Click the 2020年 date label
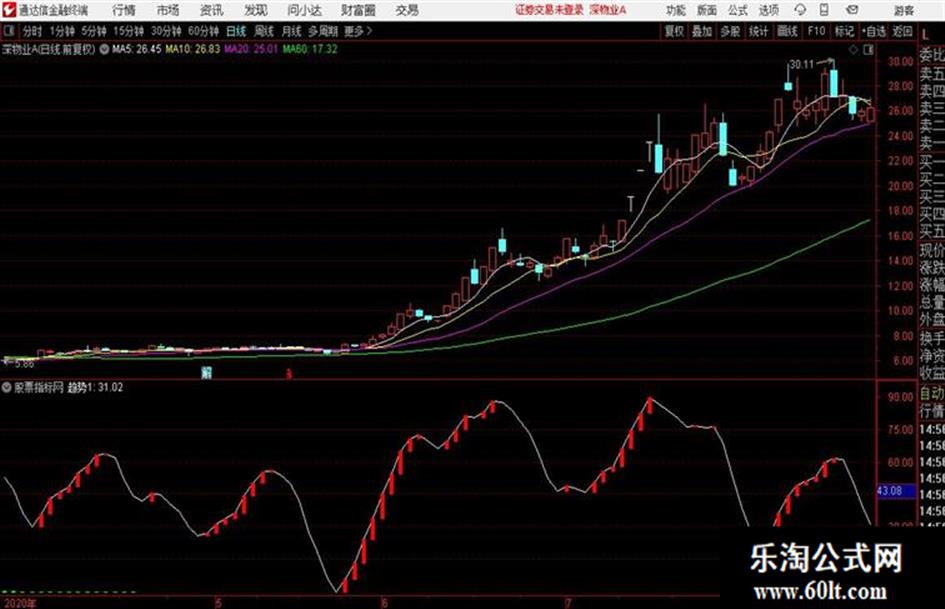 point(20,603)
